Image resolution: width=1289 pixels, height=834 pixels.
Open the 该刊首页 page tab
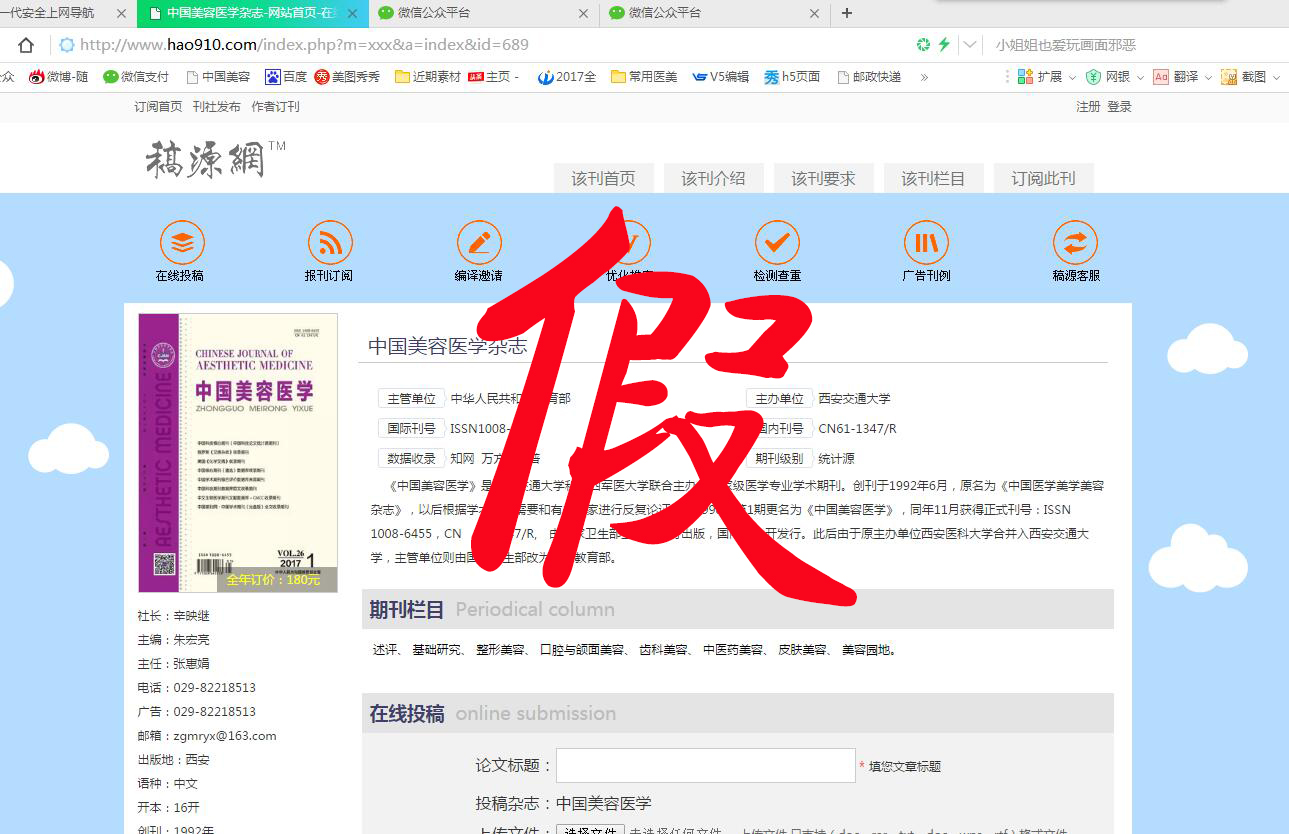603,179
